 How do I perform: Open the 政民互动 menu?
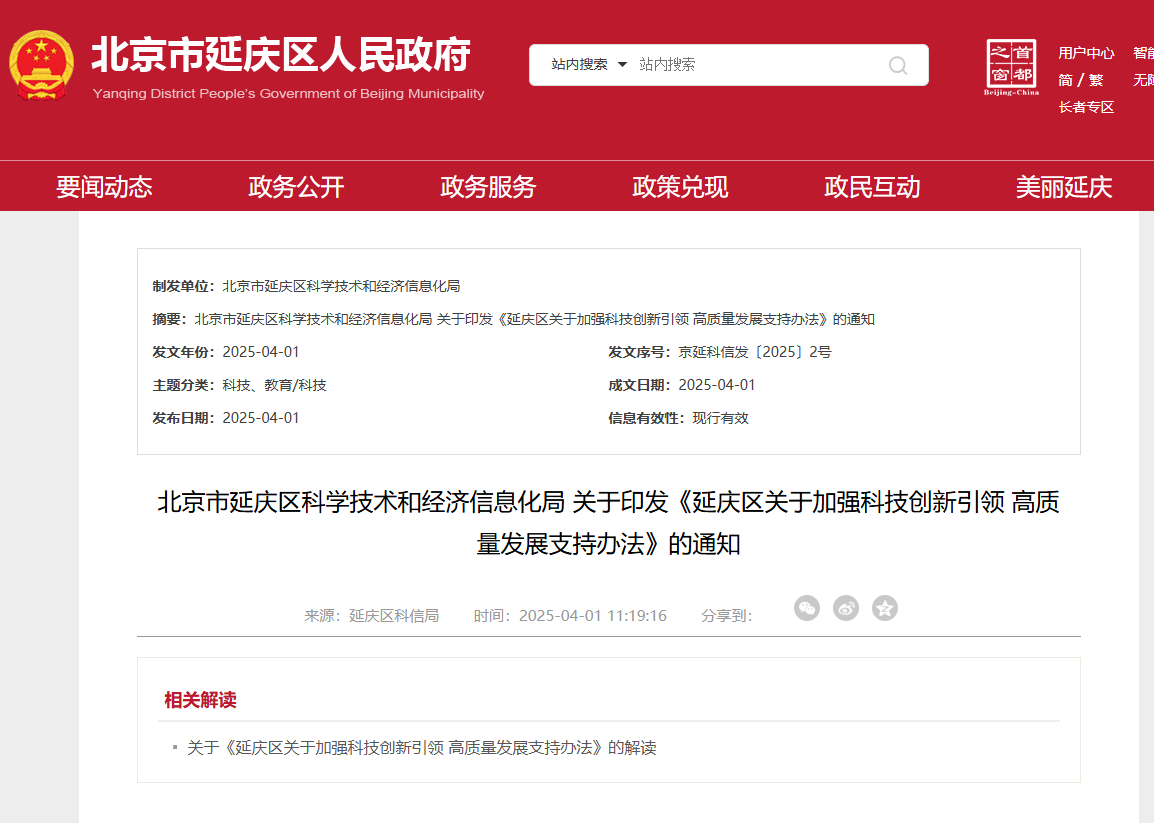(872, 186)
